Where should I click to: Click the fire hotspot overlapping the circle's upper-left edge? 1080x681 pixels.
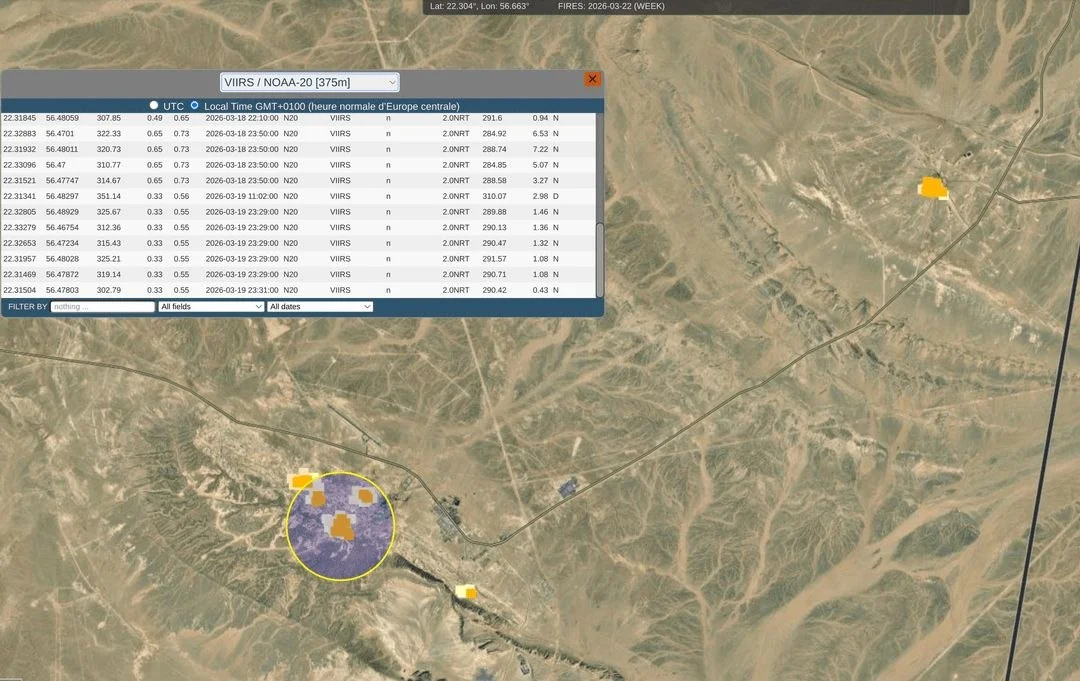tap(301, 481)
